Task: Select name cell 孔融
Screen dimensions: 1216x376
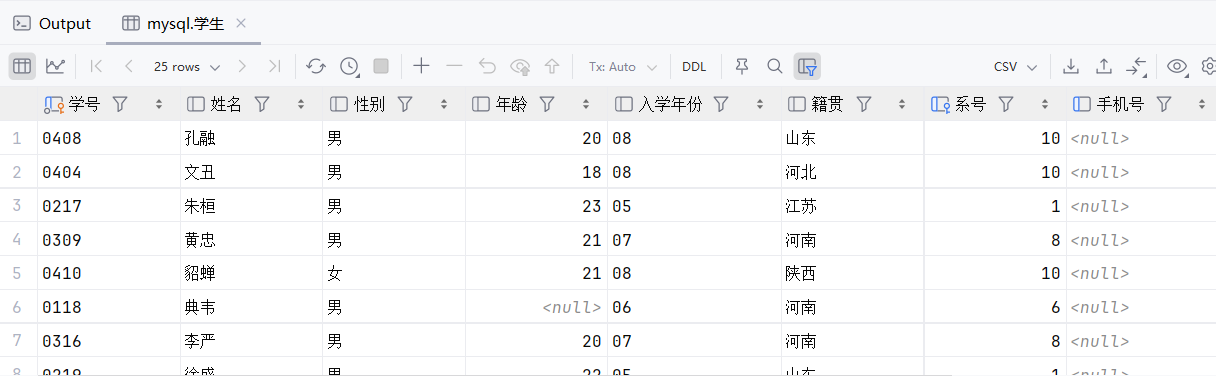Action: (252, 138)
